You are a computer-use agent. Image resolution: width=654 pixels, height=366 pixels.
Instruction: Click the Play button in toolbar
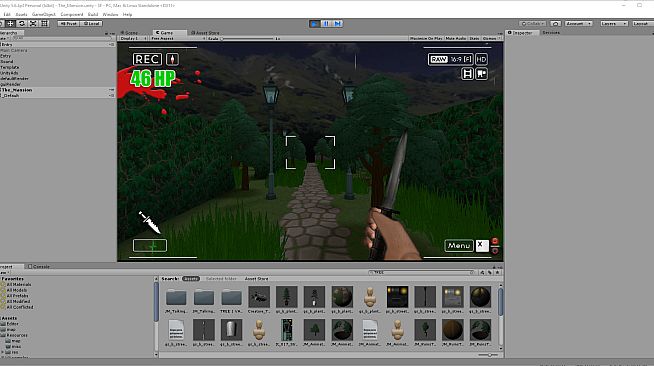[314, 24]
